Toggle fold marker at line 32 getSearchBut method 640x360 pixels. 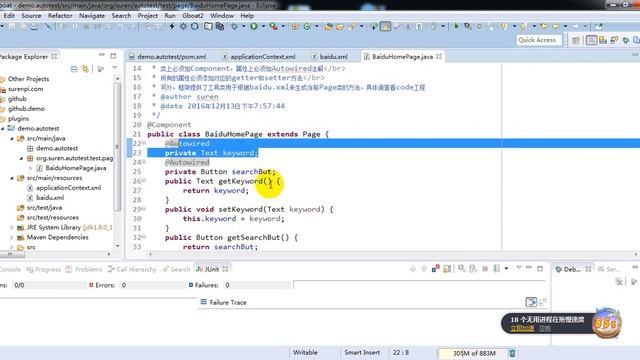tap(144, 237)
